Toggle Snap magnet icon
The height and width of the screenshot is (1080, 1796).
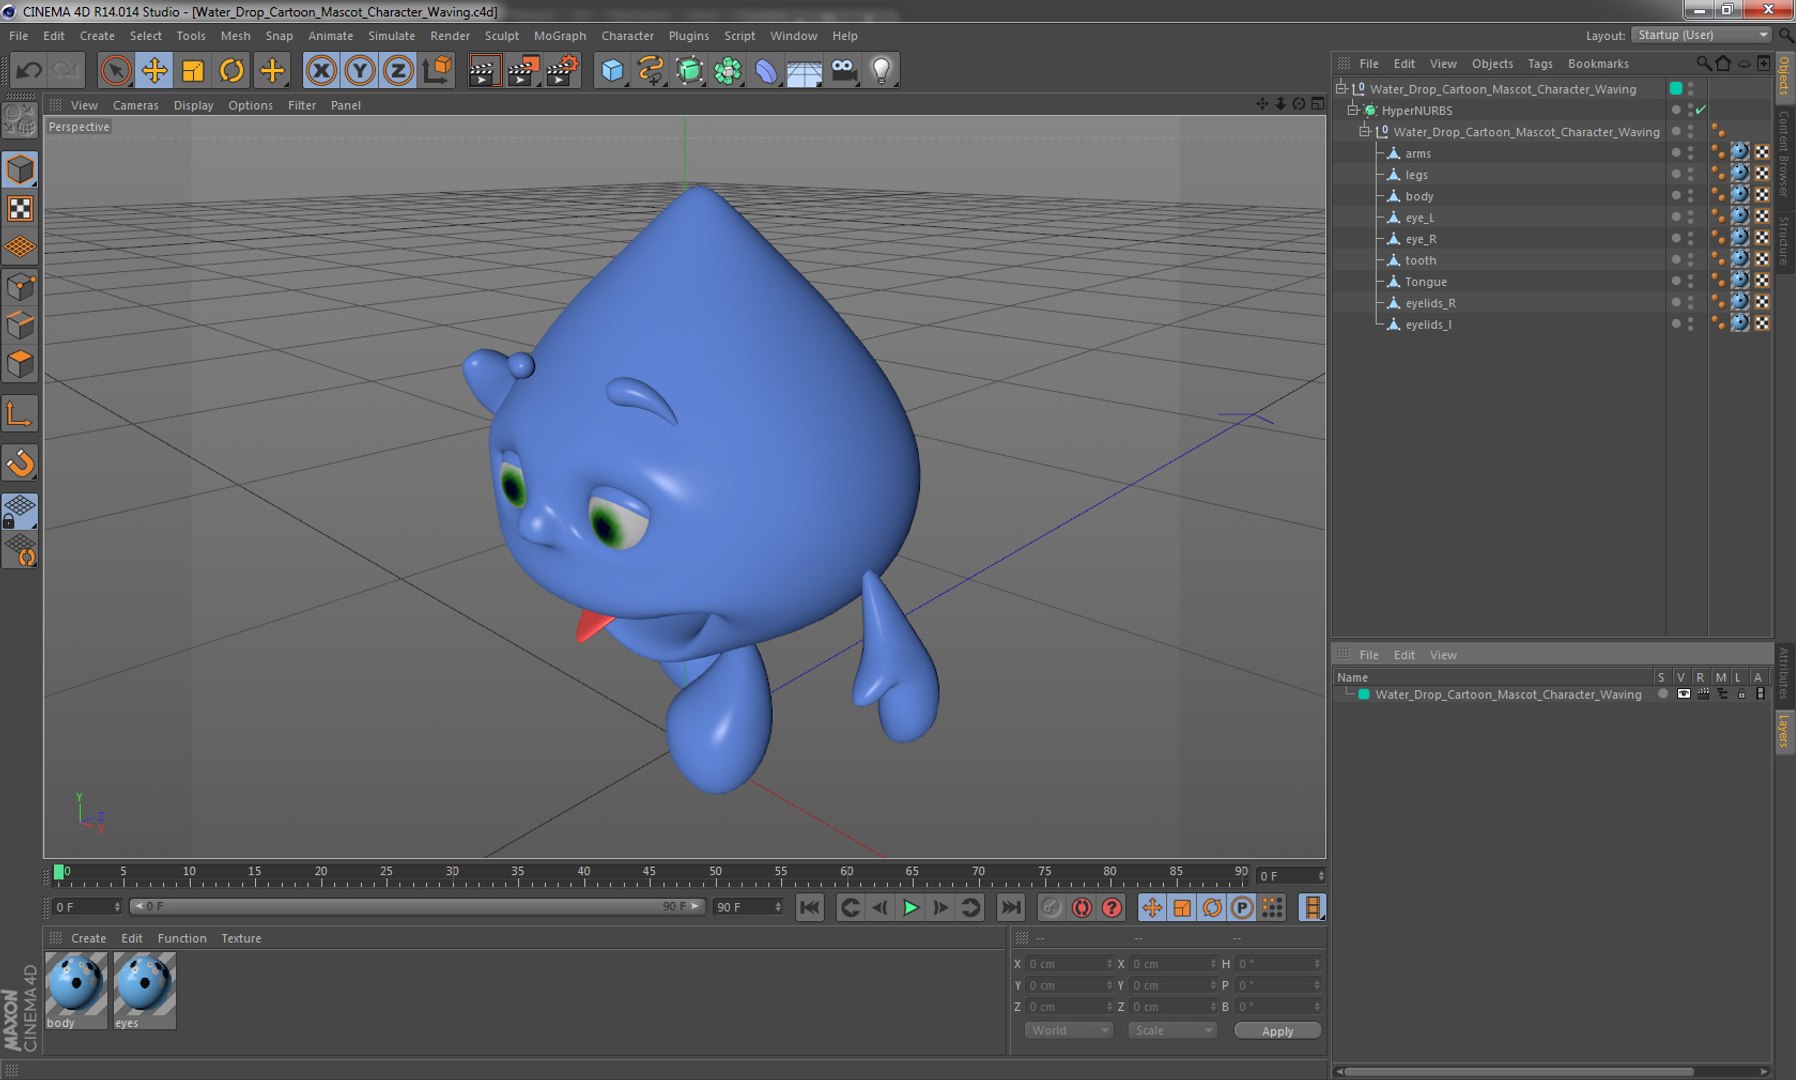click(20, 463)
